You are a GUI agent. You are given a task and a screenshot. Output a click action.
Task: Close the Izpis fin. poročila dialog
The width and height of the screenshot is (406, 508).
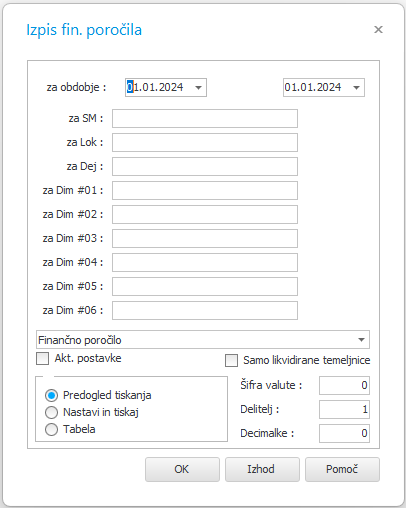click(378, 30)
